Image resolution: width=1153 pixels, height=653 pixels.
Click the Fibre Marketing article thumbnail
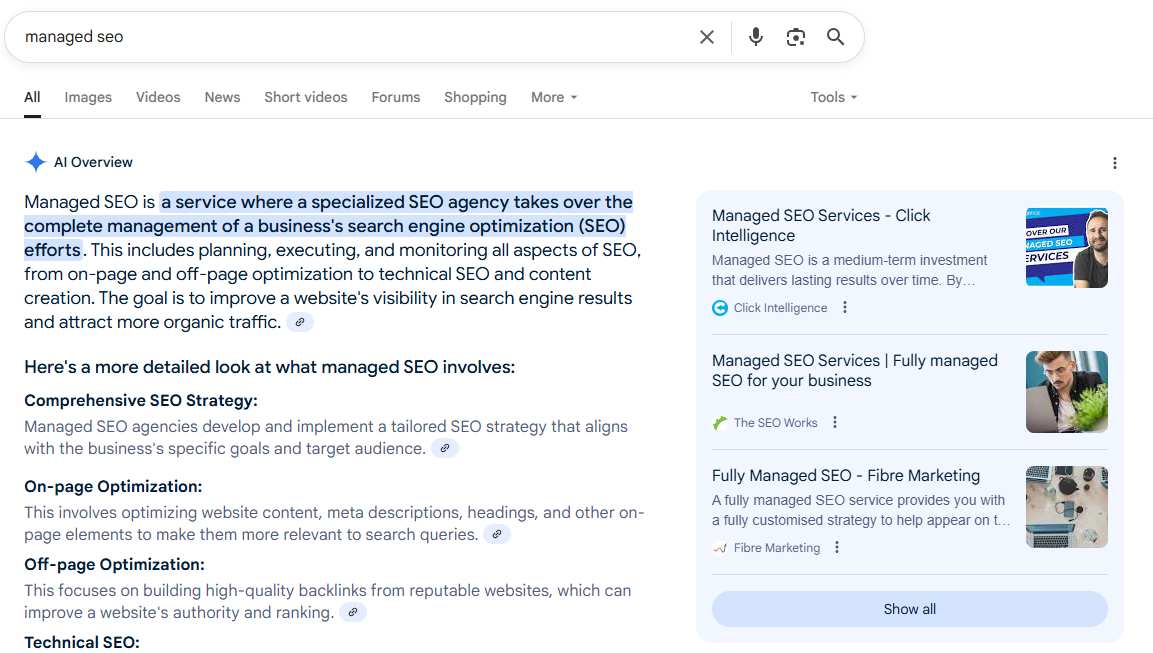pyautogui.click(x=1066, y=507)
